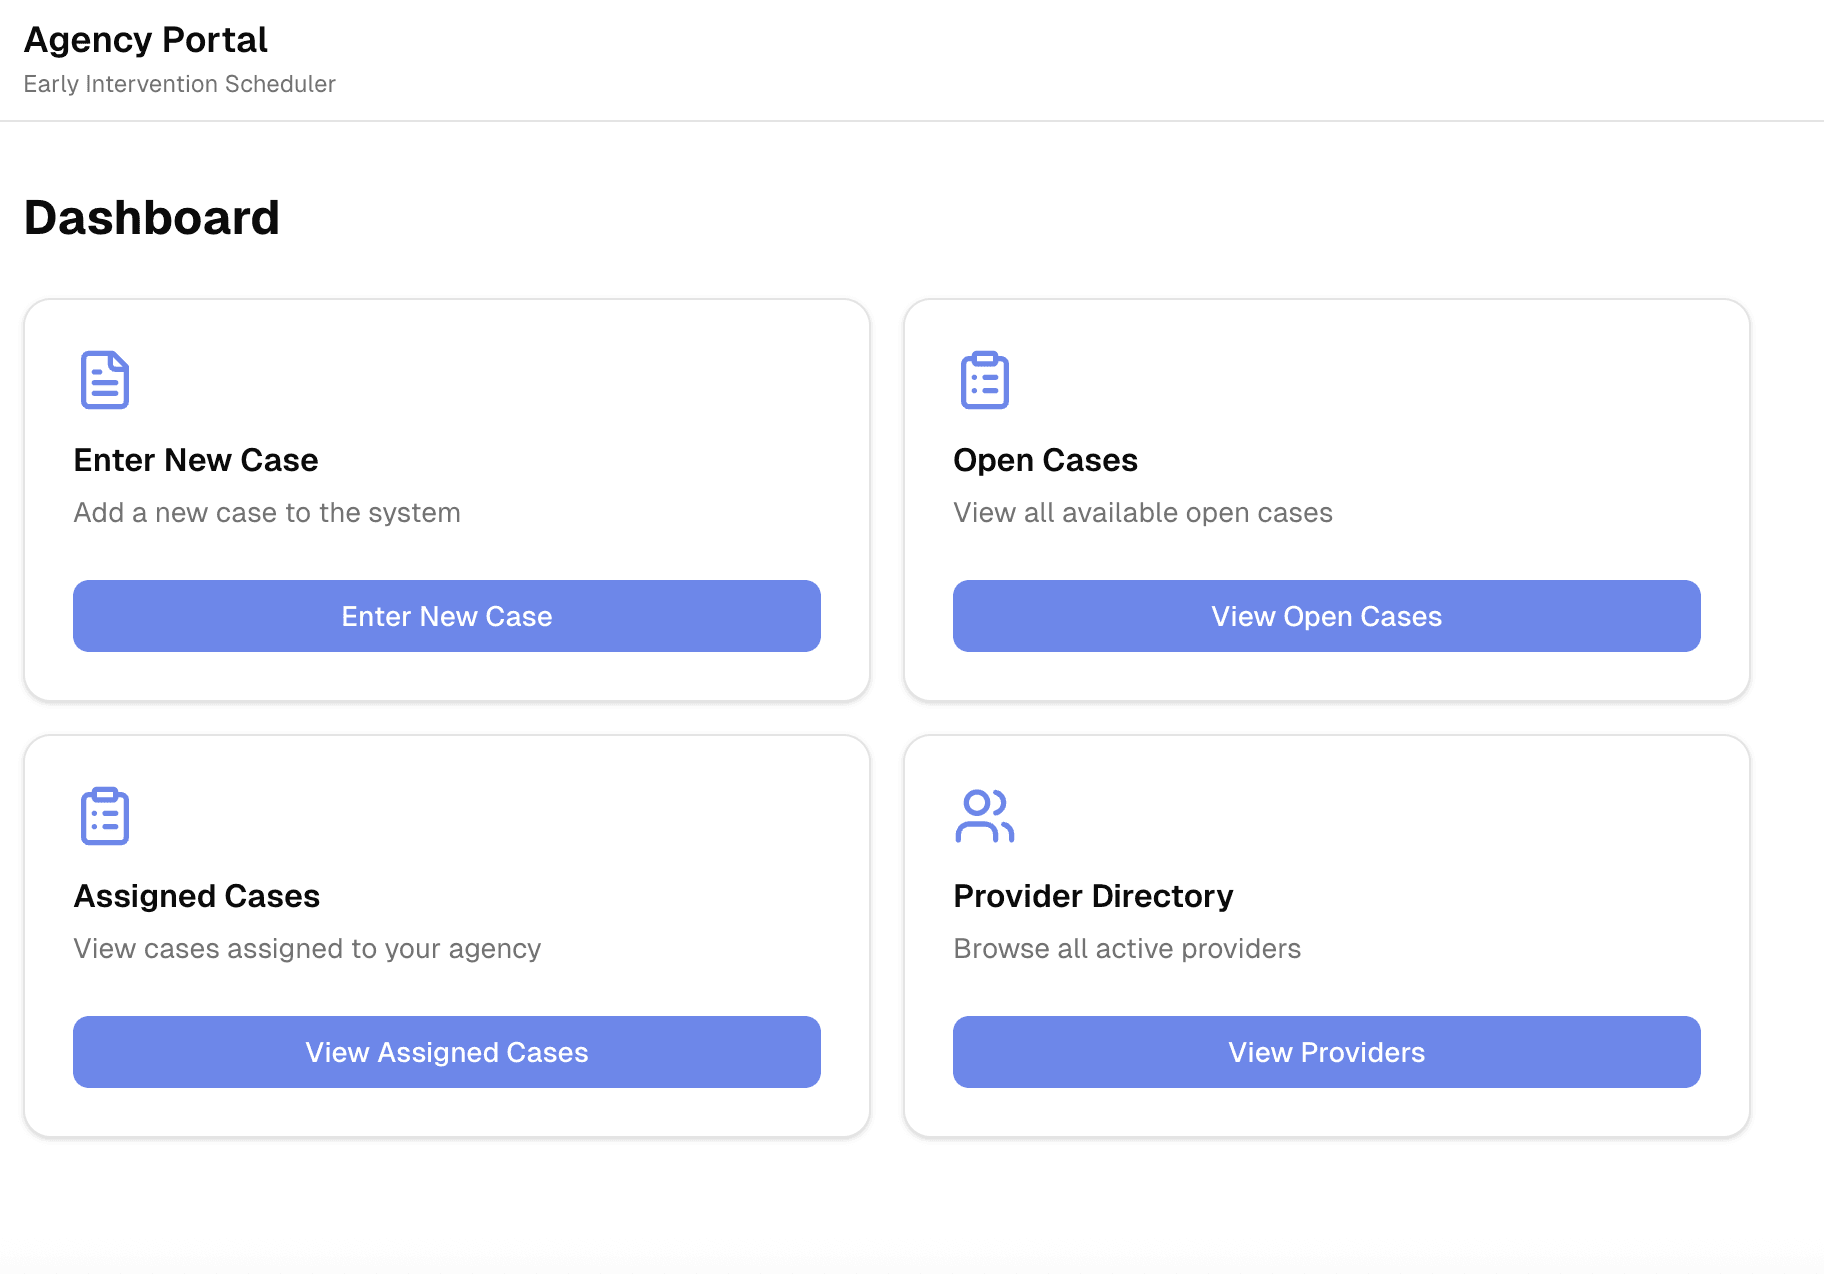Click the Assigned Cases card heading
This screenshot has height=1274, width=1824.
click(x=197, y=896)
